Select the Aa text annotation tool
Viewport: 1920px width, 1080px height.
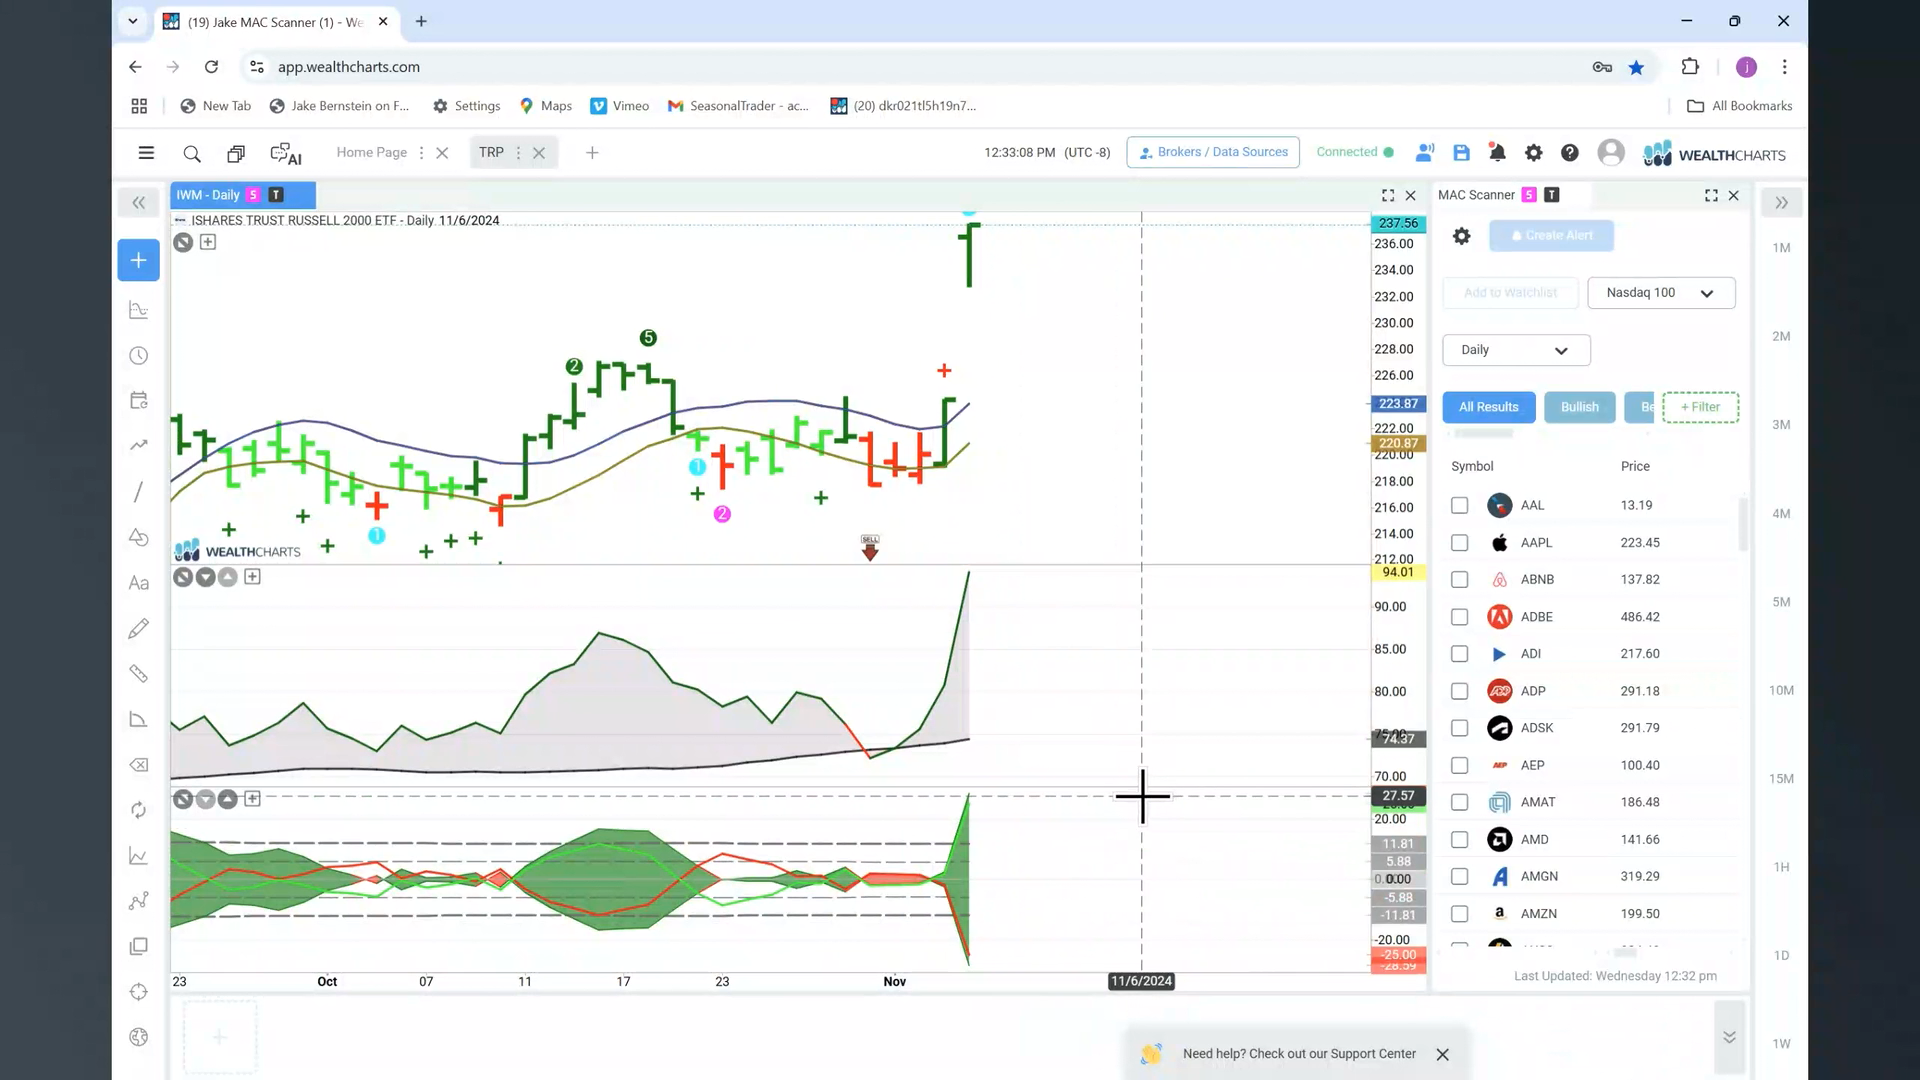(139, 583)
